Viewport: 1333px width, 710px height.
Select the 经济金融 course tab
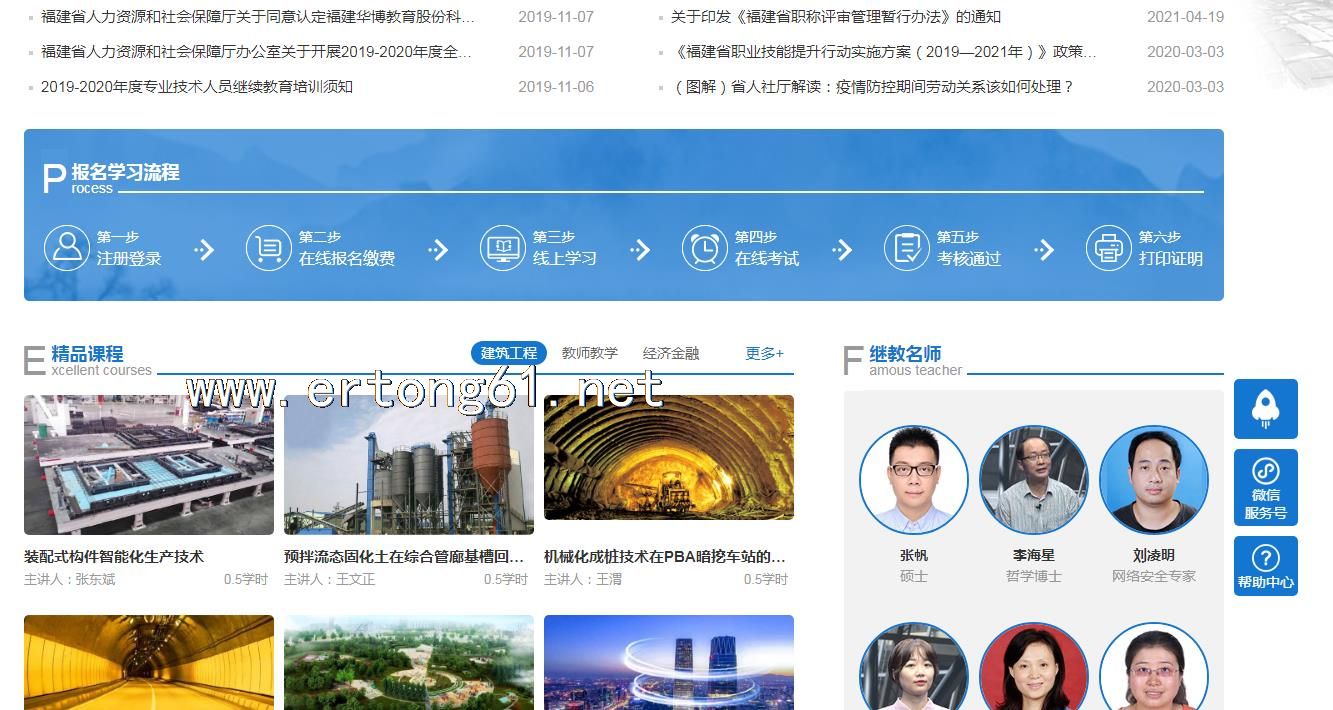click(x=671, y=353)
